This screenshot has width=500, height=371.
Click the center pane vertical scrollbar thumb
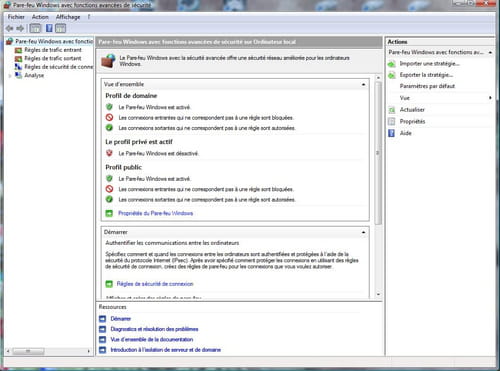click(x=378, y=153)
